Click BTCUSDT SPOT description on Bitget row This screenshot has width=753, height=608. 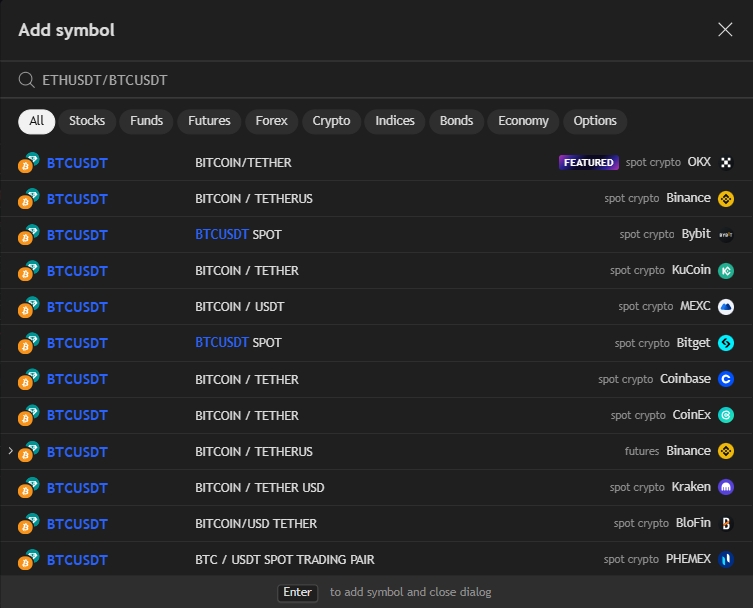click(x=238, y=342)
